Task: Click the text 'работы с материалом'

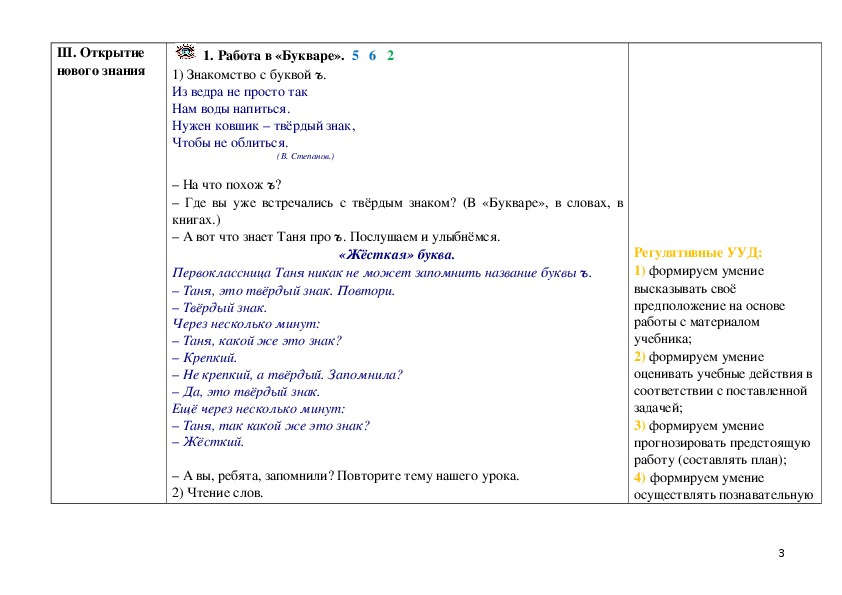Action: tap(697, 322)
